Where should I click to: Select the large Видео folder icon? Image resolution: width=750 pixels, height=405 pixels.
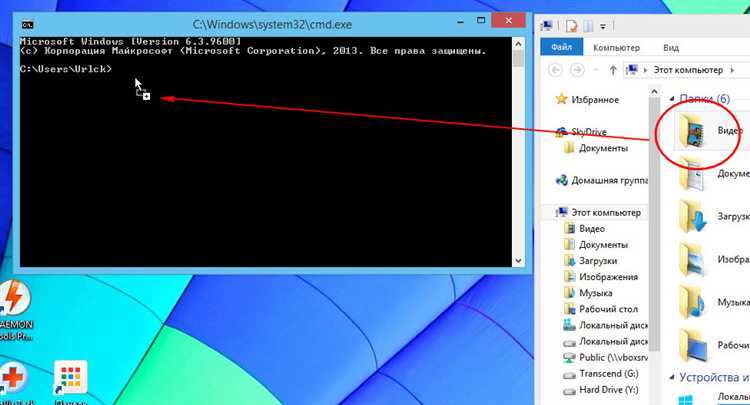coord(691,130)
